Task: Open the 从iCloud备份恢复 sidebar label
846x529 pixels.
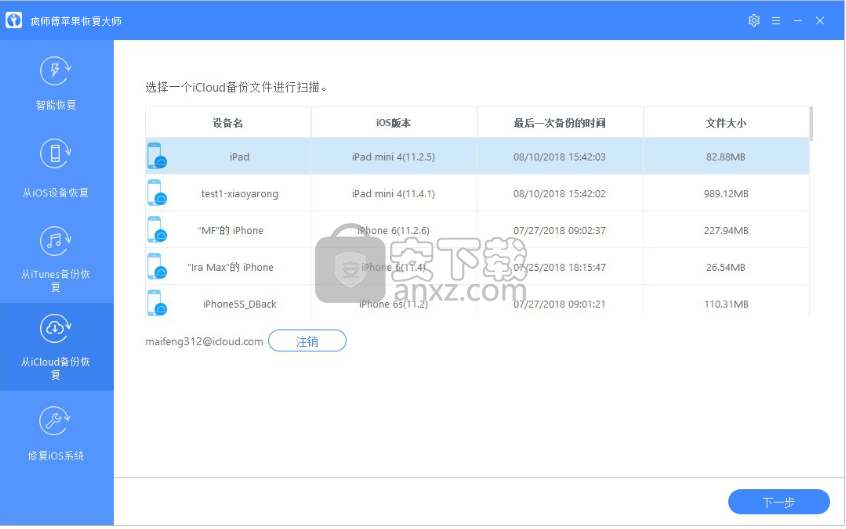Action: pos(56,368)
